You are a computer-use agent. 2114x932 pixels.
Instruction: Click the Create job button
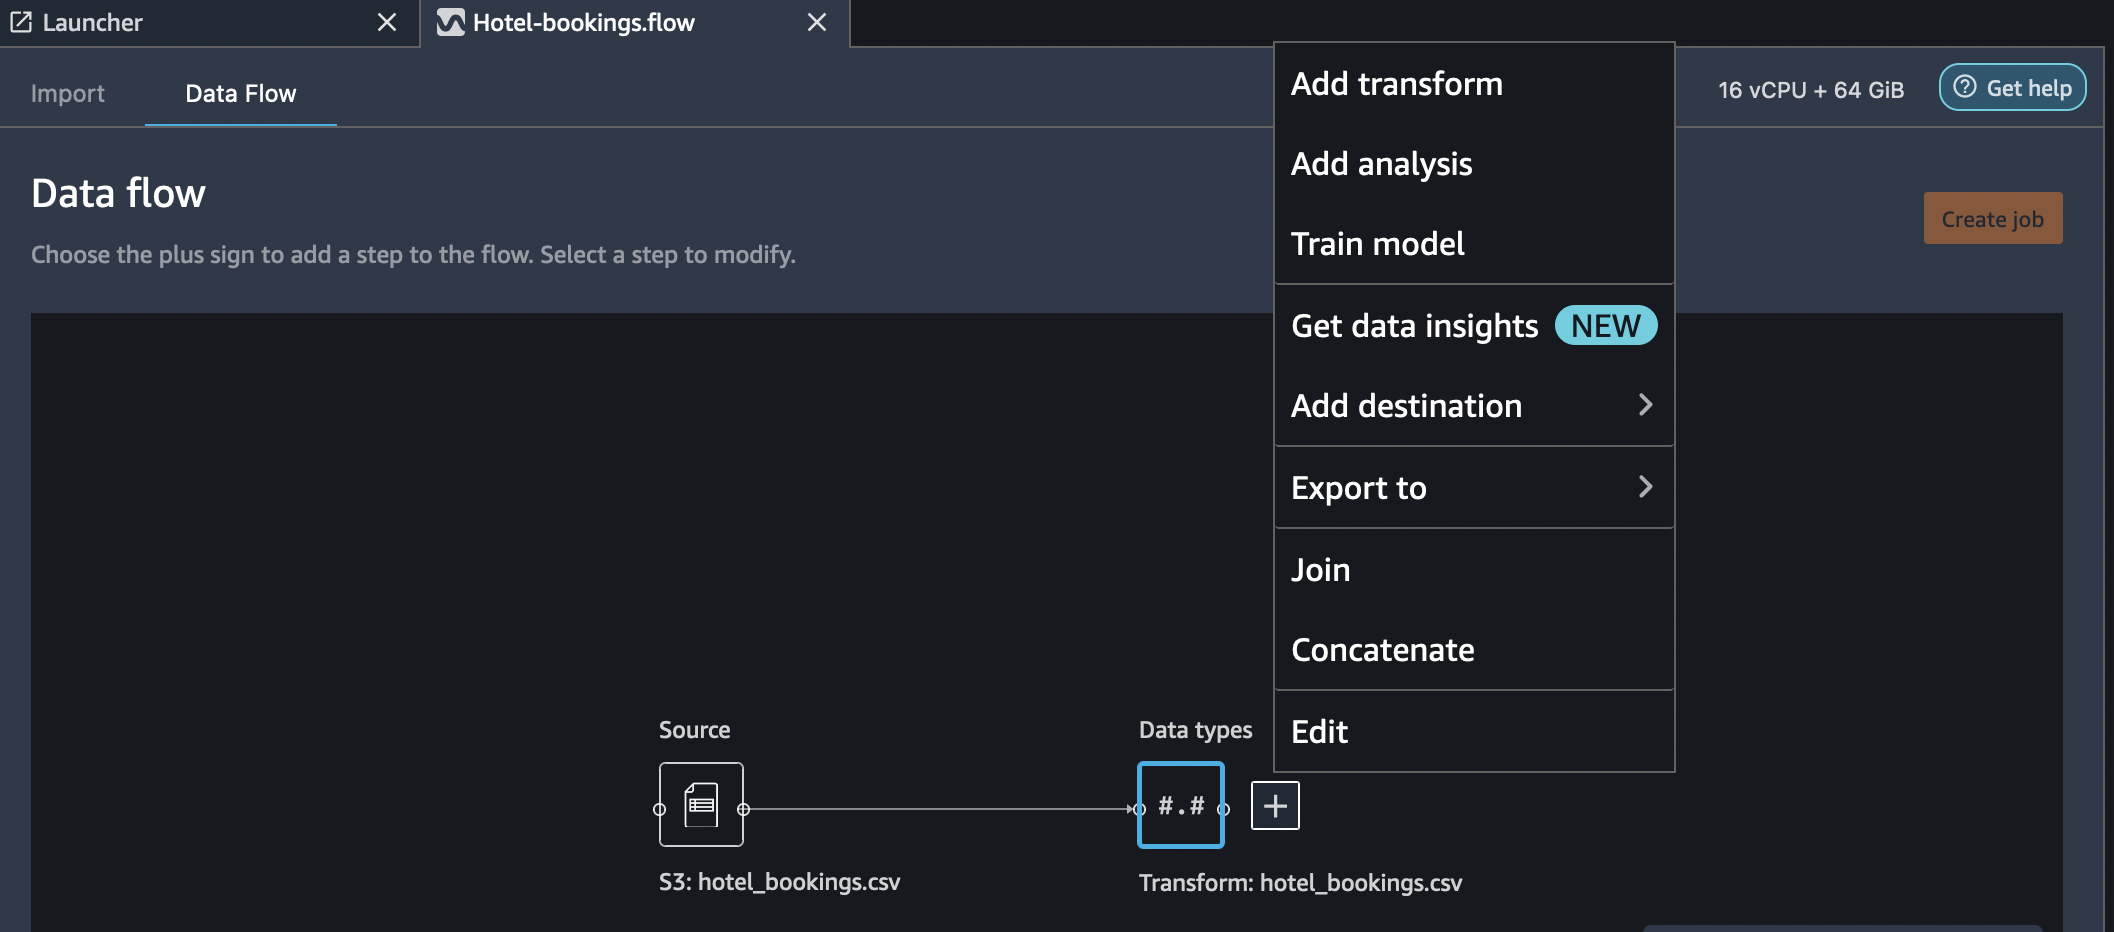click(1992, 218)
